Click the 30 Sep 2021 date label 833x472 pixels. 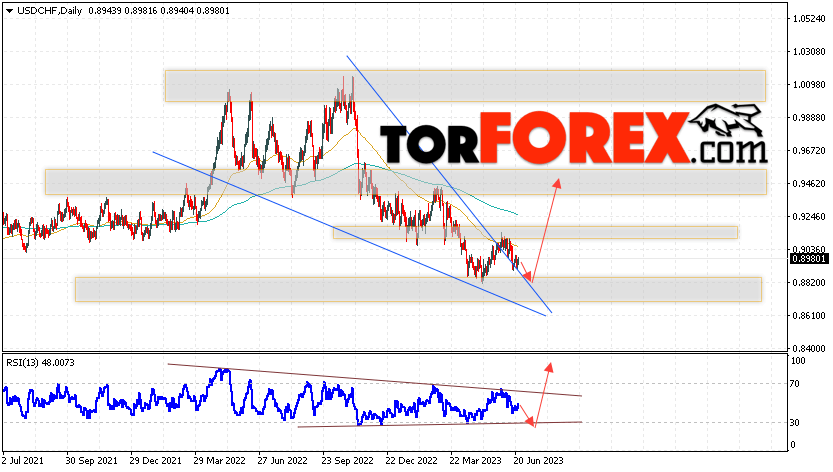click(x=91, y=460)
